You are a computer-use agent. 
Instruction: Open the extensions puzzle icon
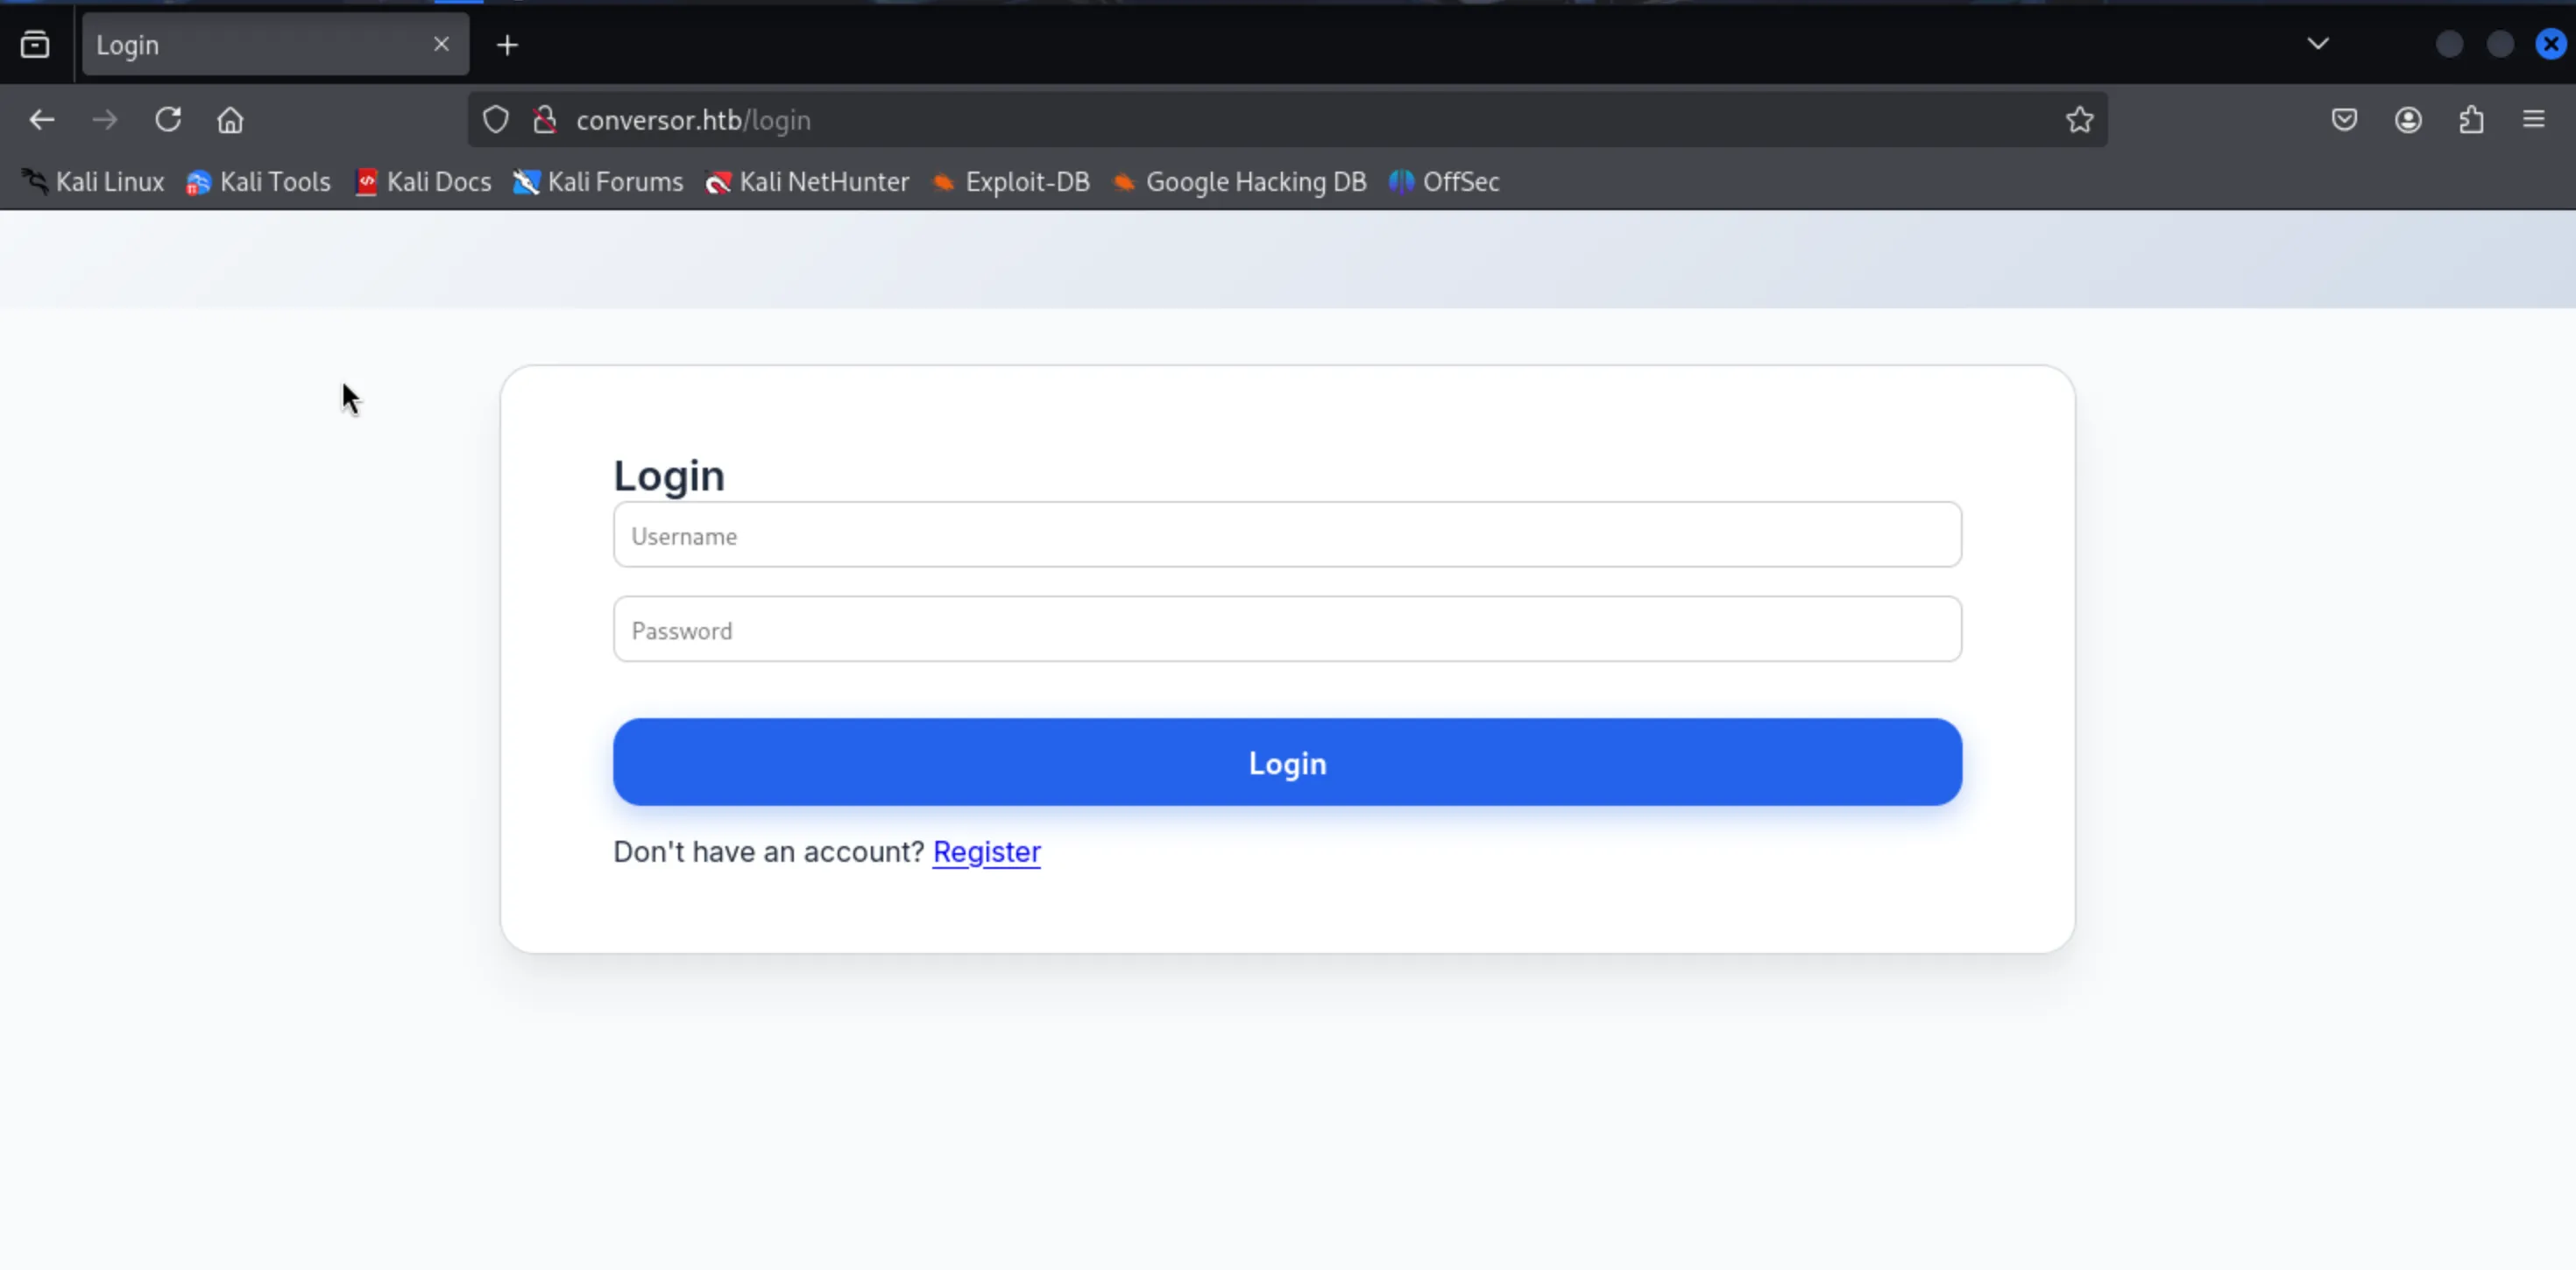2471,120
